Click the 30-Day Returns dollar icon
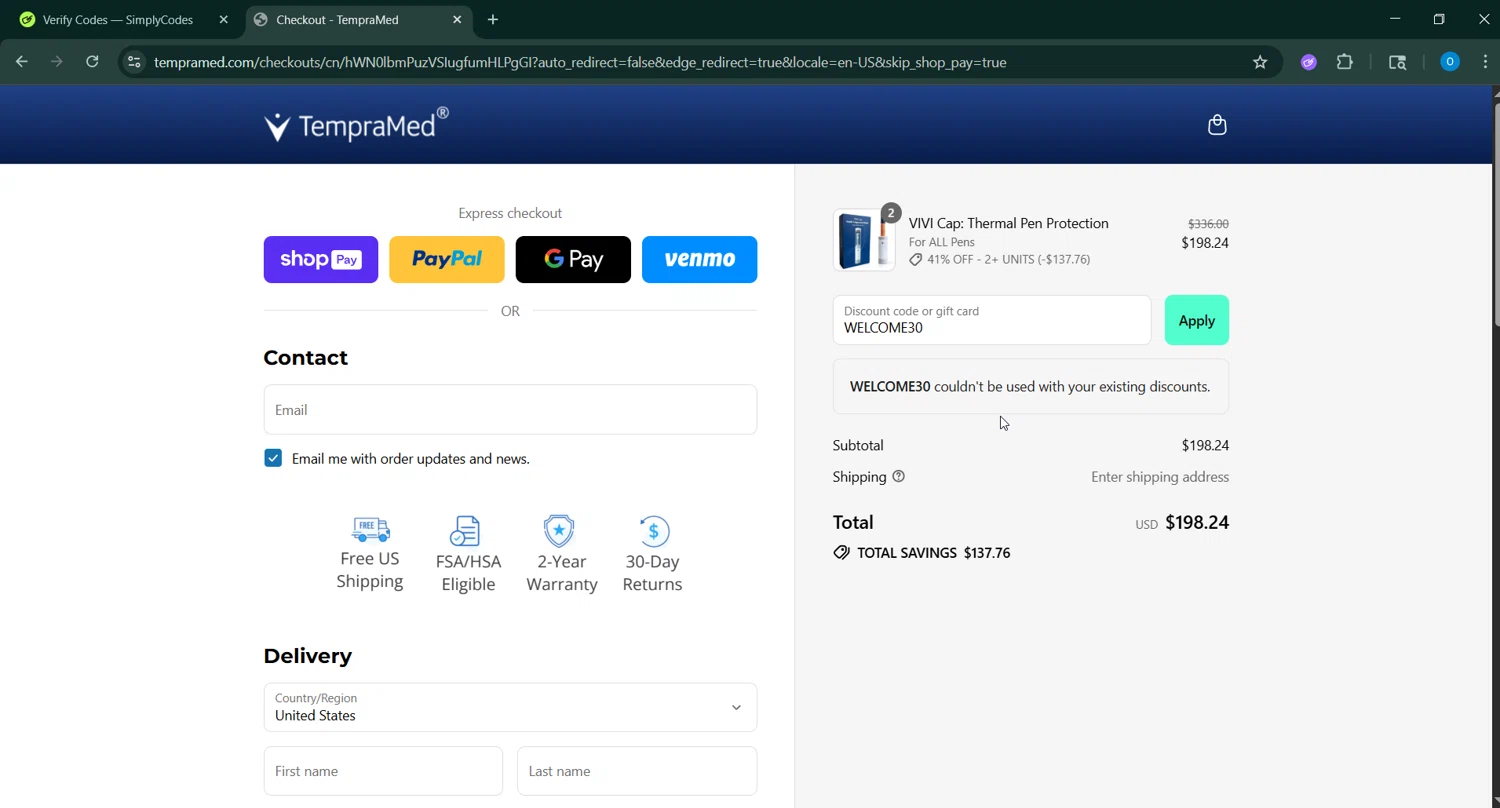 (653, 531)
